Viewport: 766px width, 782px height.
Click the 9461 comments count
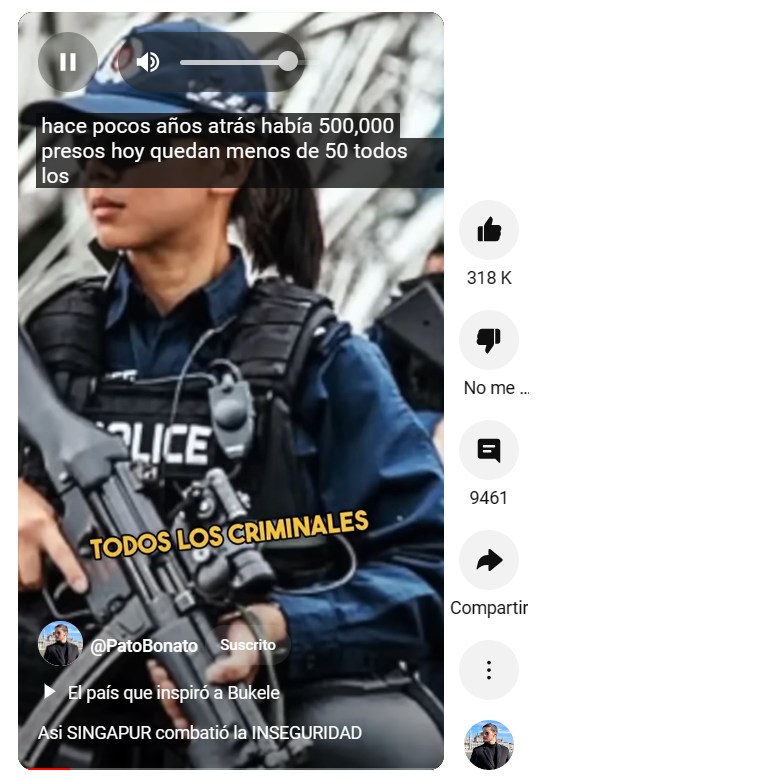tap(489, 498)
